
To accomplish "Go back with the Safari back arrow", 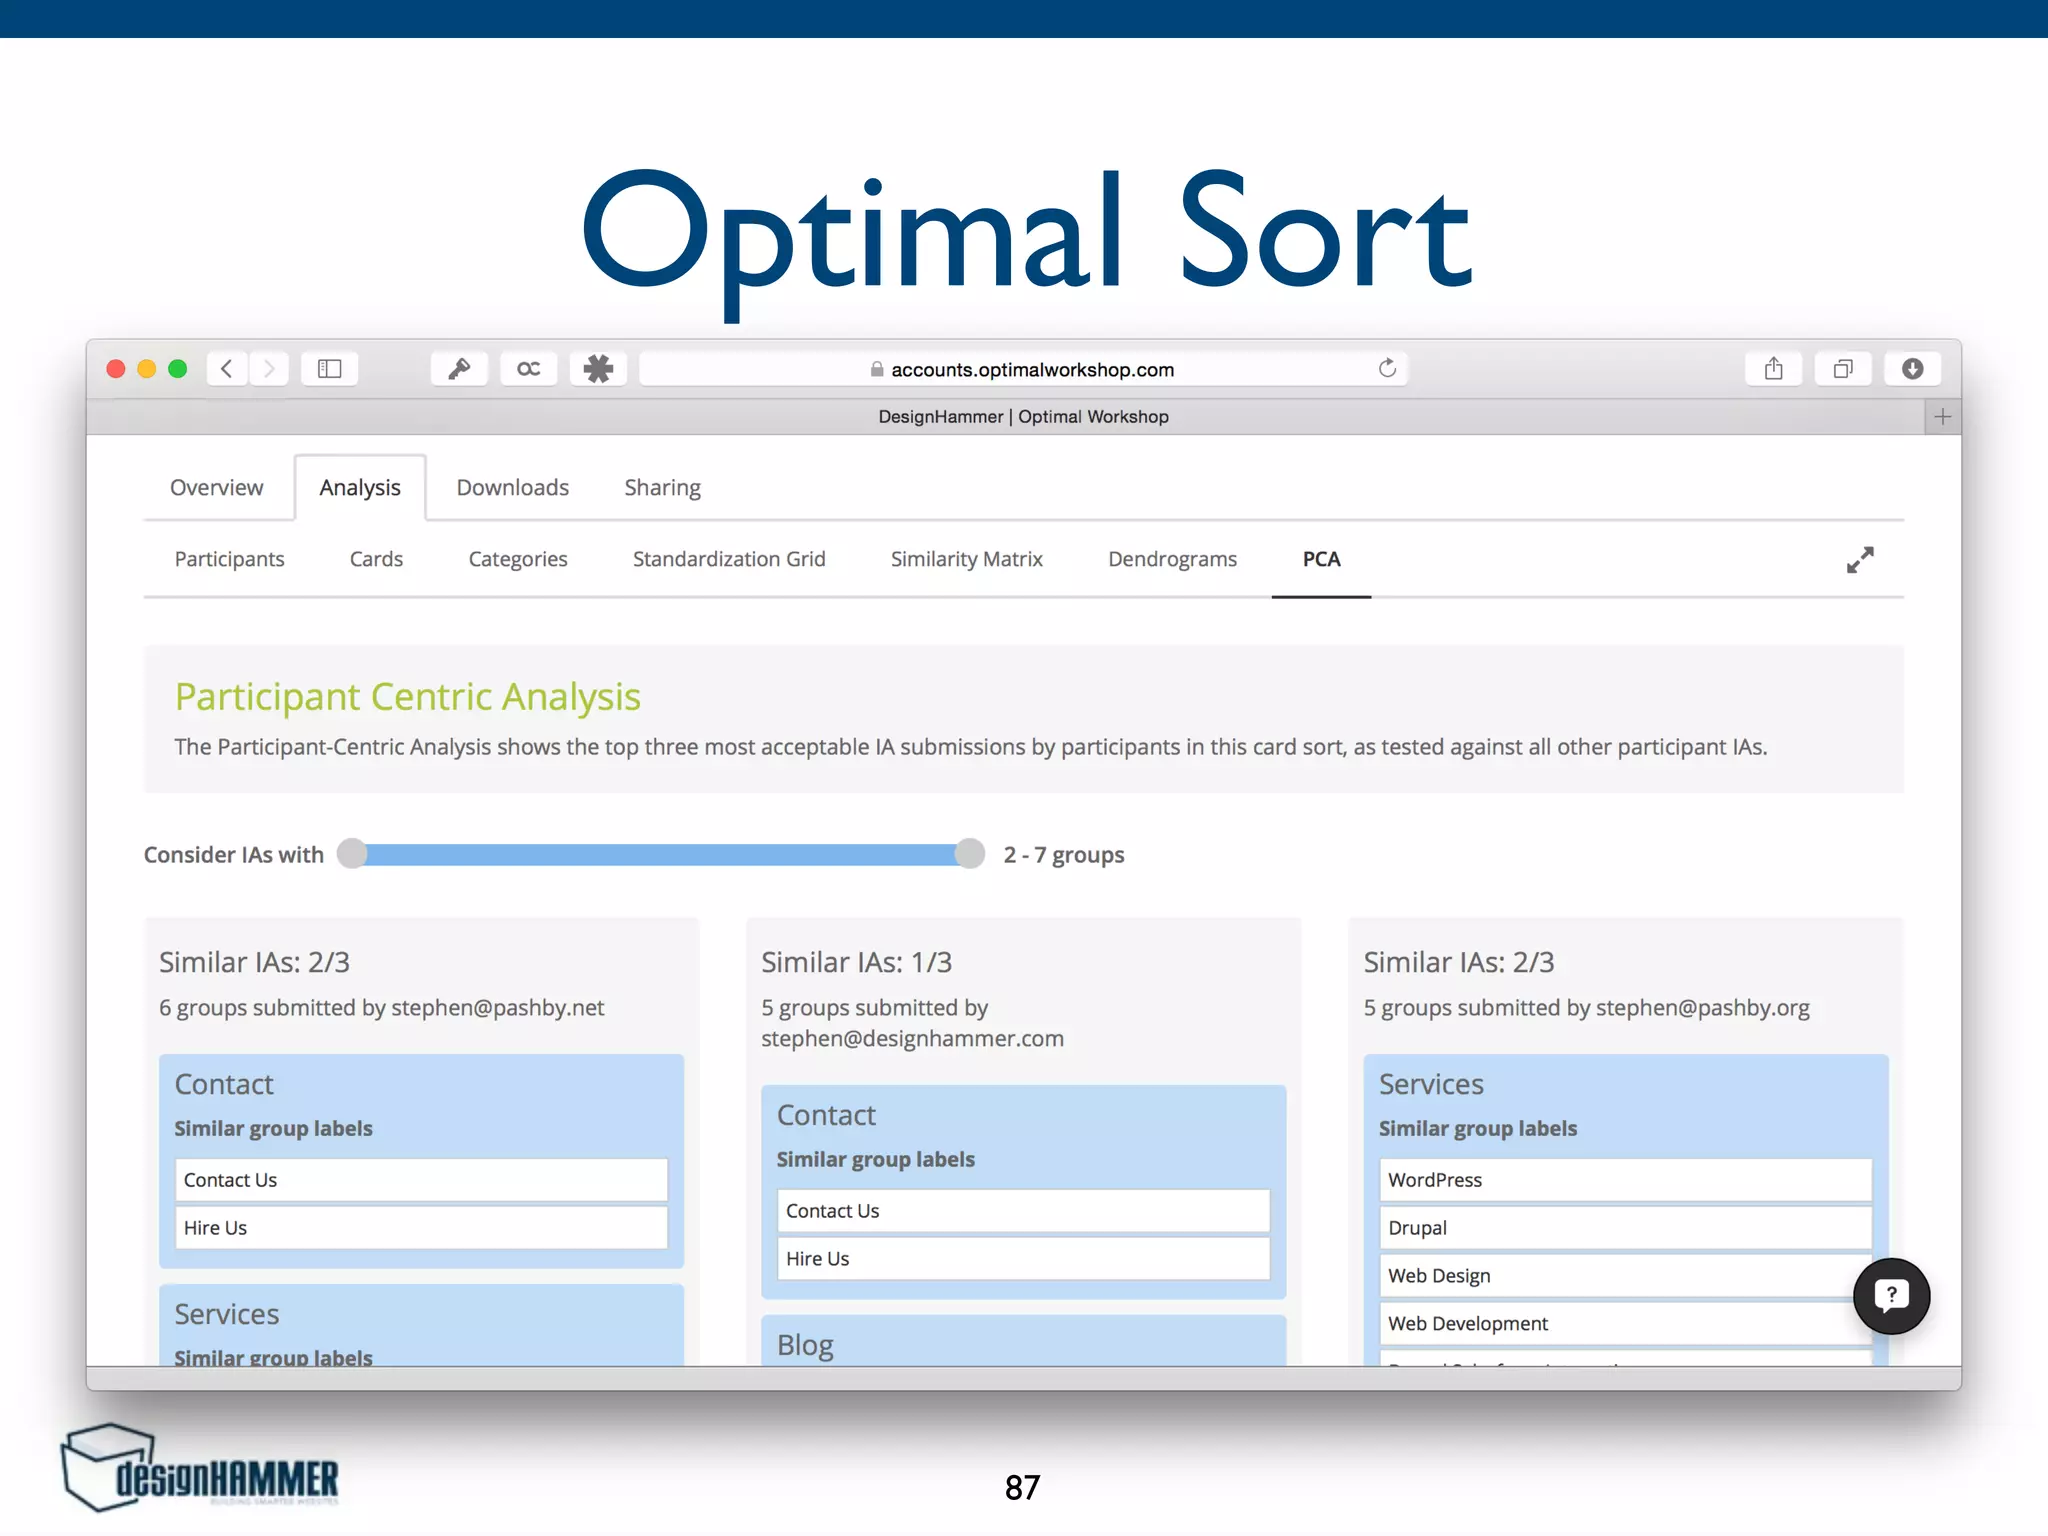I will tap(227, 369).
